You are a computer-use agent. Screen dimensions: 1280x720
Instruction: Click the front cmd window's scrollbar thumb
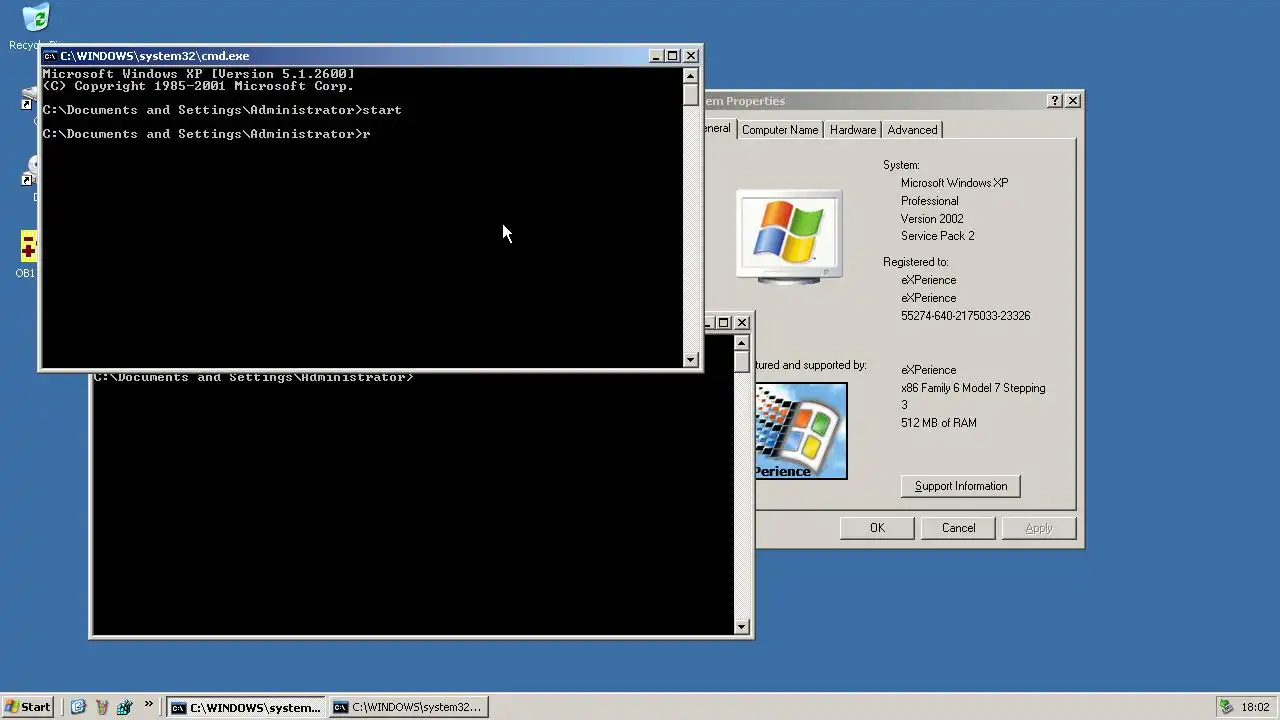pos(691,94)
